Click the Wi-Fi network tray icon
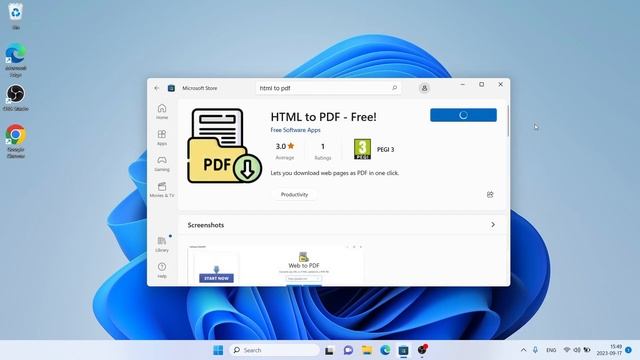The height and width of the screenshot is (360, 640). tap(567, 350)
